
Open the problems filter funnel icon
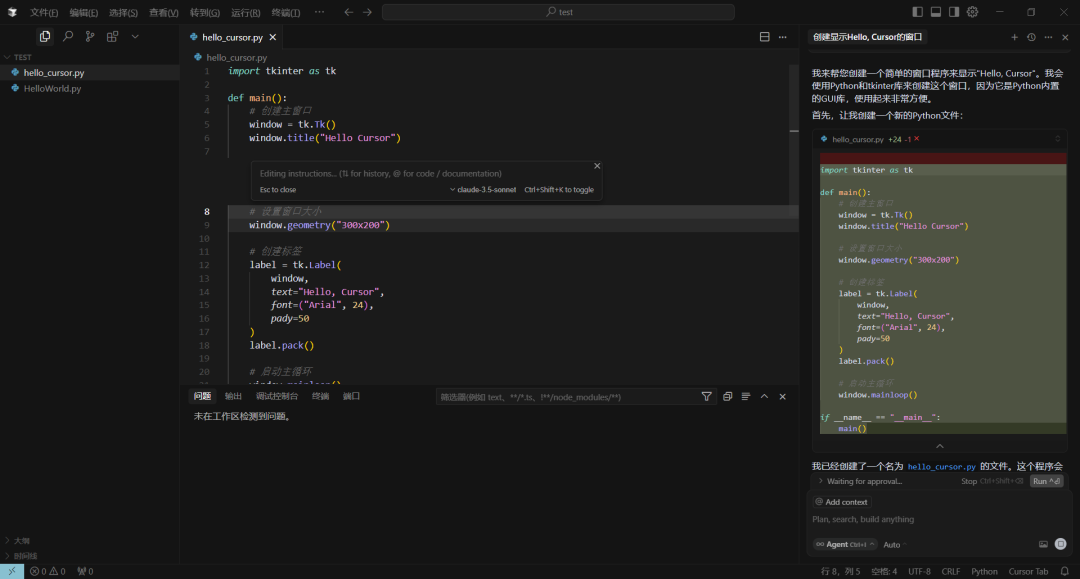706,397
